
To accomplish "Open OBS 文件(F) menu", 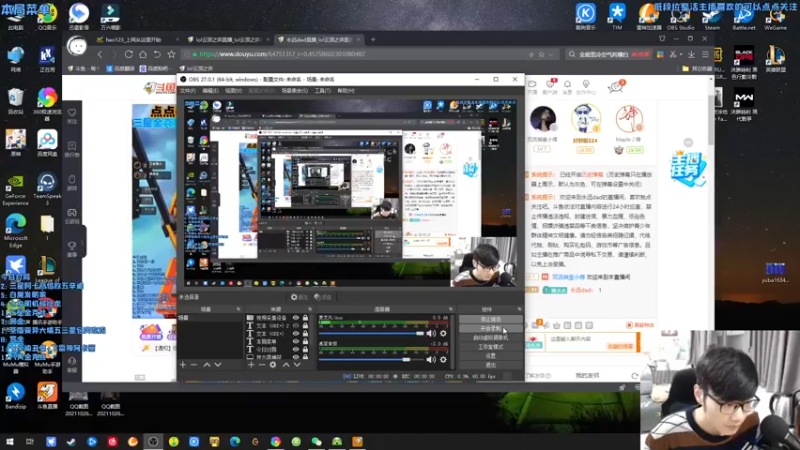I will 187,91.
